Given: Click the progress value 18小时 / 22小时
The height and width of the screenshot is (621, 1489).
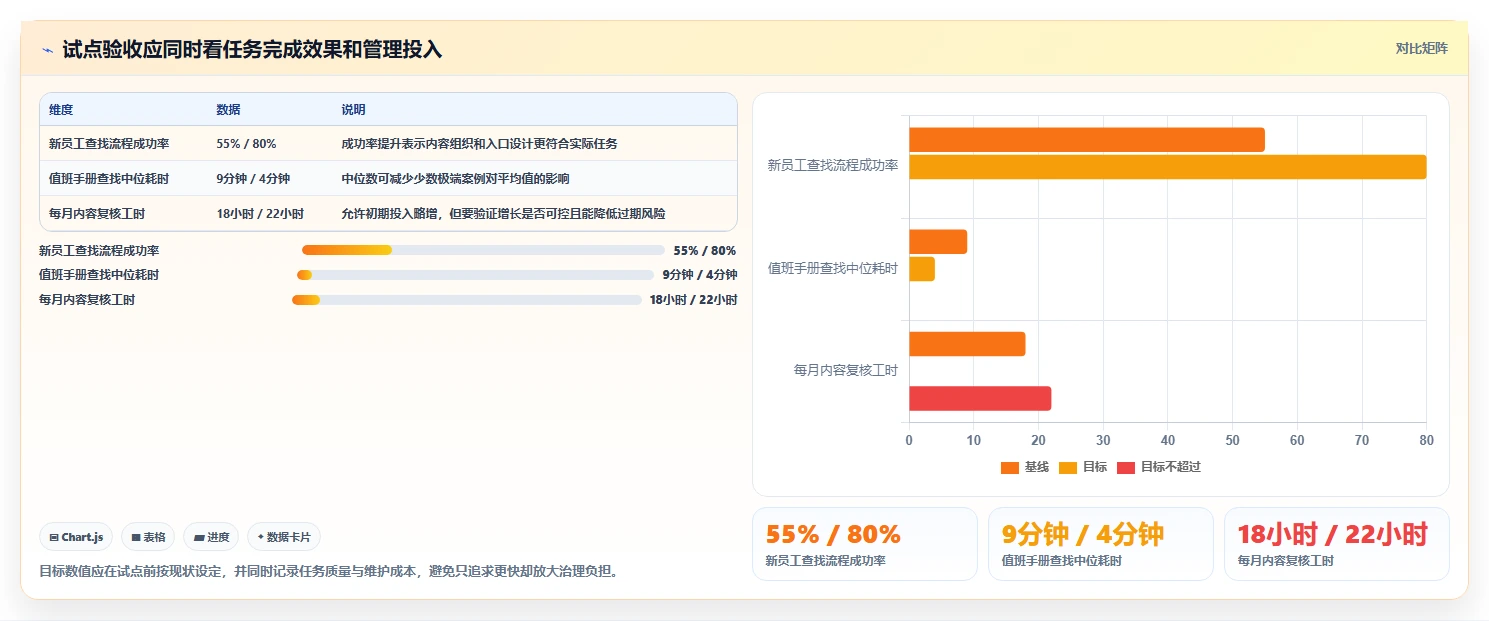Looking at the screenshot, I should click(x=693, y=300).
